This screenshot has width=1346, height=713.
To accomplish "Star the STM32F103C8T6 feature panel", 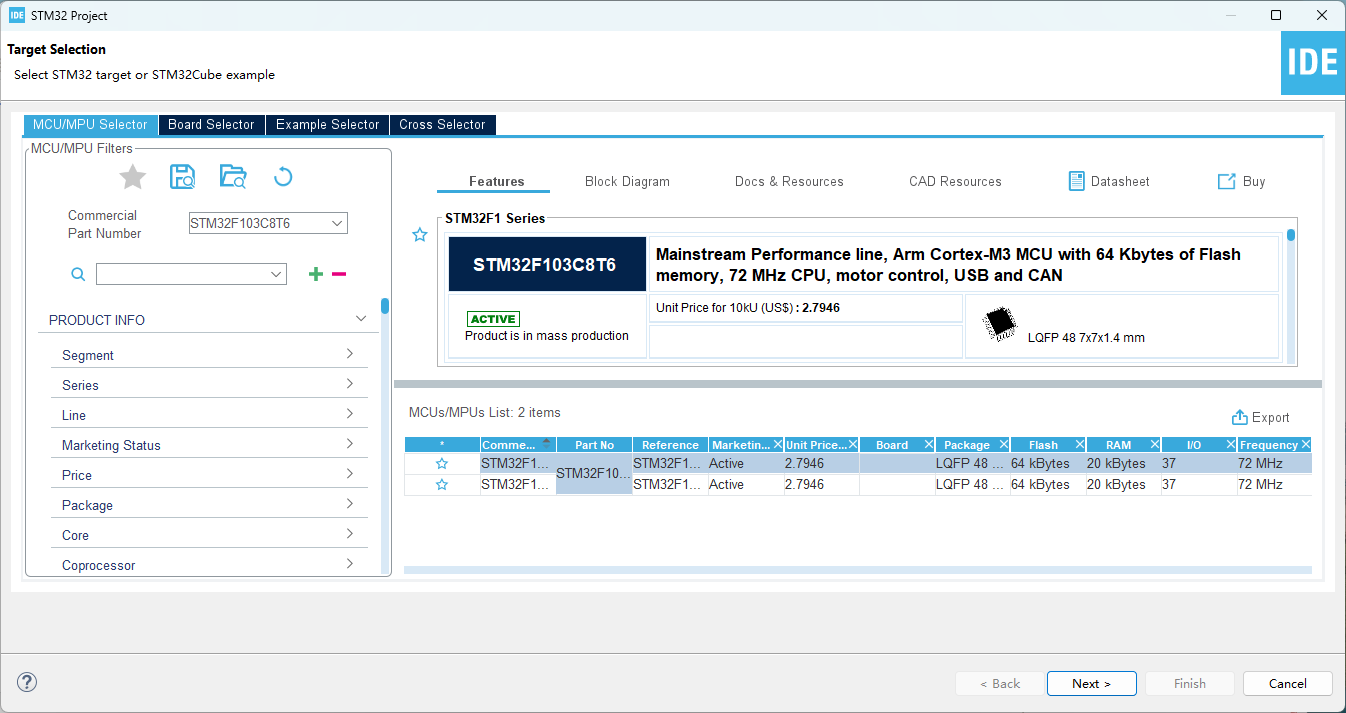I will coord(420,235).
